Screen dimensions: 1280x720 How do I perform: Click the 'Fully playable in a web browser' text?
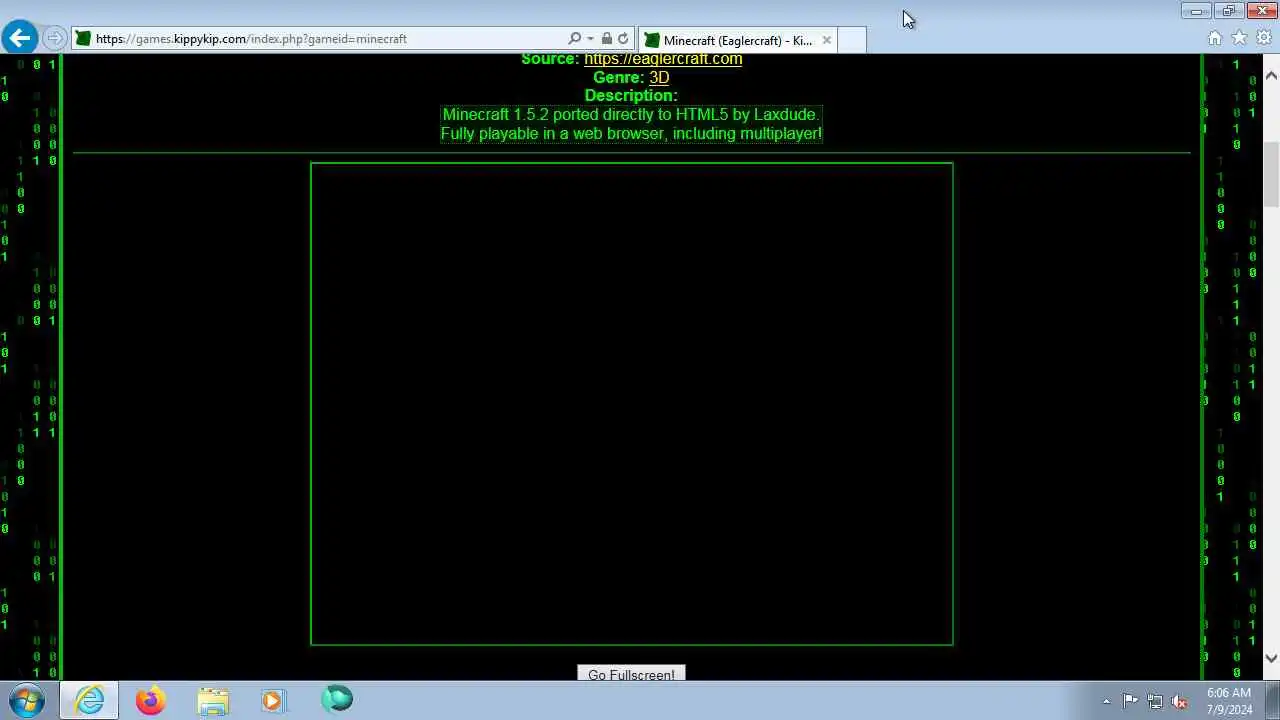[631, 134]
